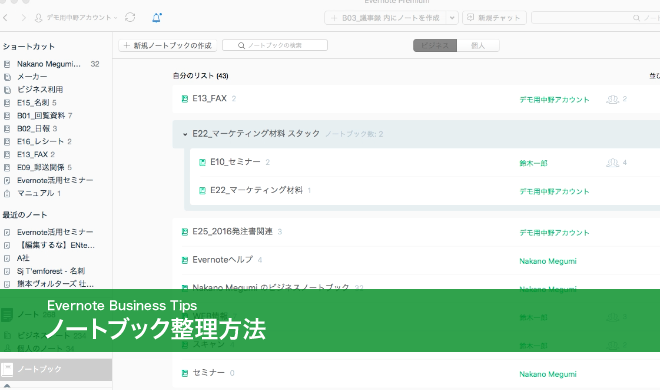Click the forward navigation arrow
Viewport: 660px width, 390px height.
(24, 18)
